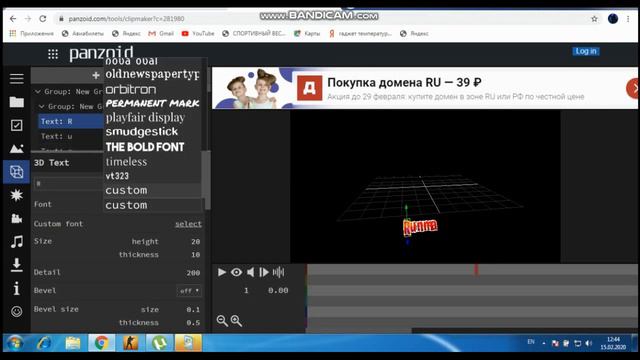Image resolution: width=640 pixels, height=360 pixels.
Task: Play the timeline animation
Action: 222,272
